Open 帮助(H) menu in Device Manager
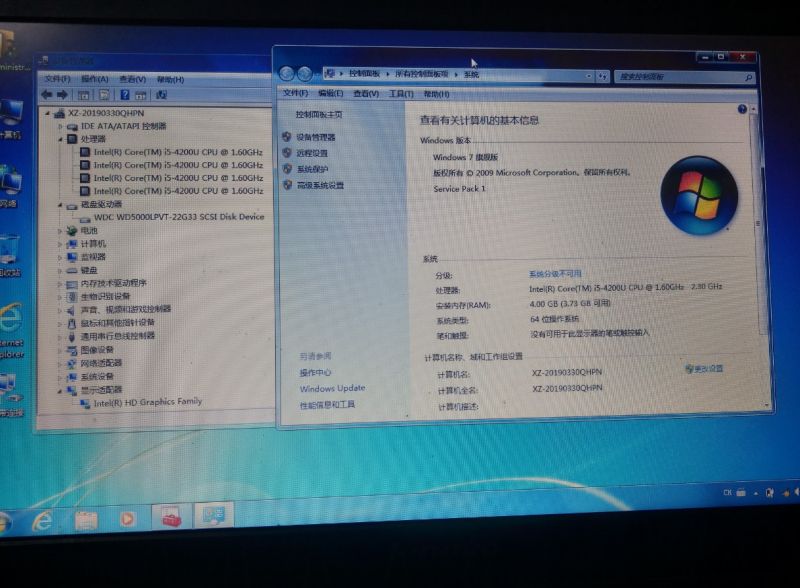800x588 pixels. [170, 80]
